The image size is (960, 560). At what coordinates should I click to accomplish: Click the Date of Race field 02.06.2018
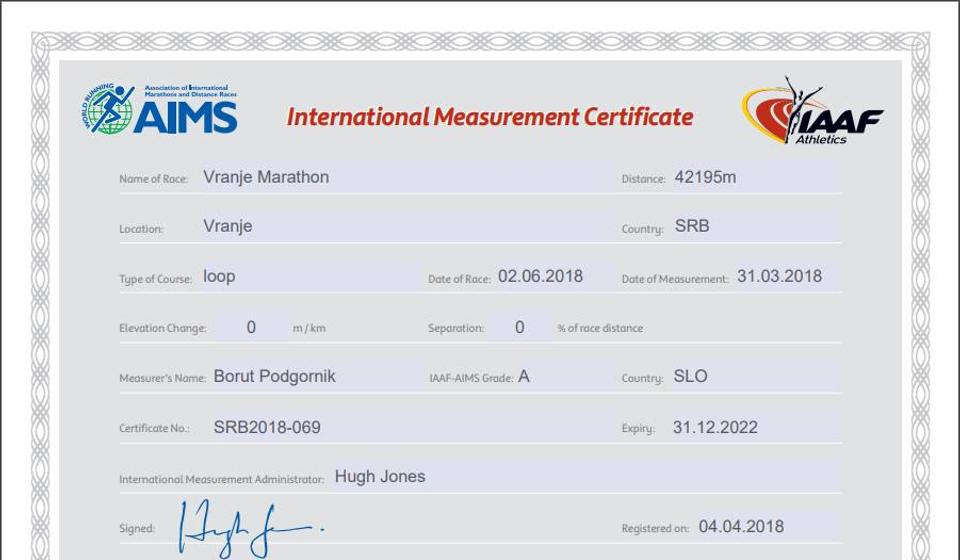(545, 277)
